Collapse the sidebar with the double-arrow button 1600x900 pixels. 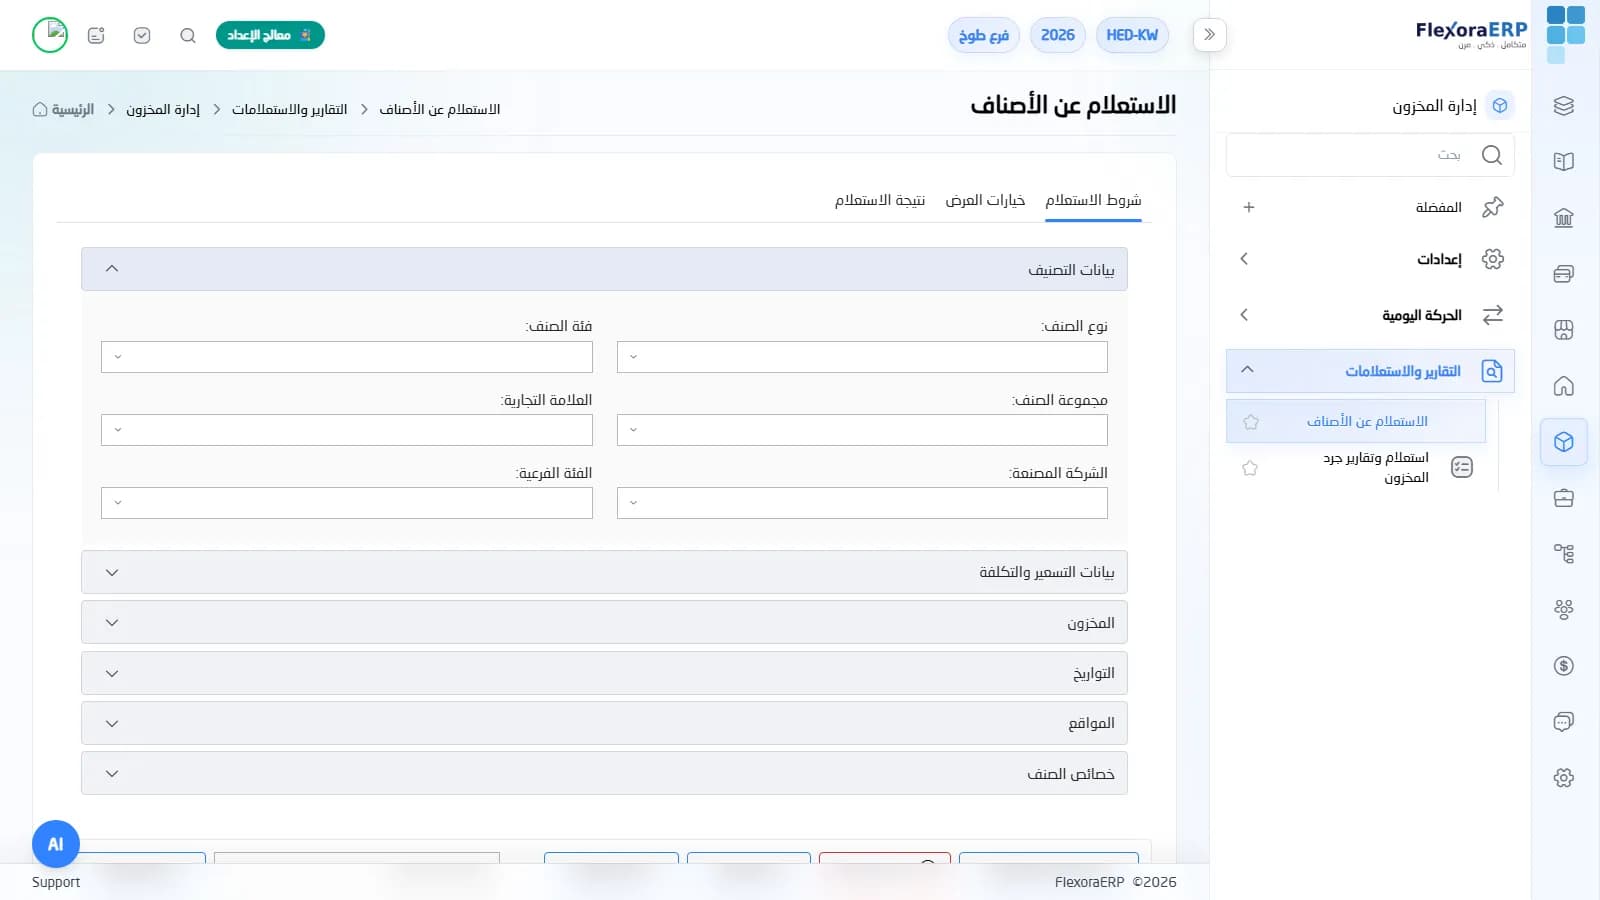pyautogui.click(x=1209, y=35)
